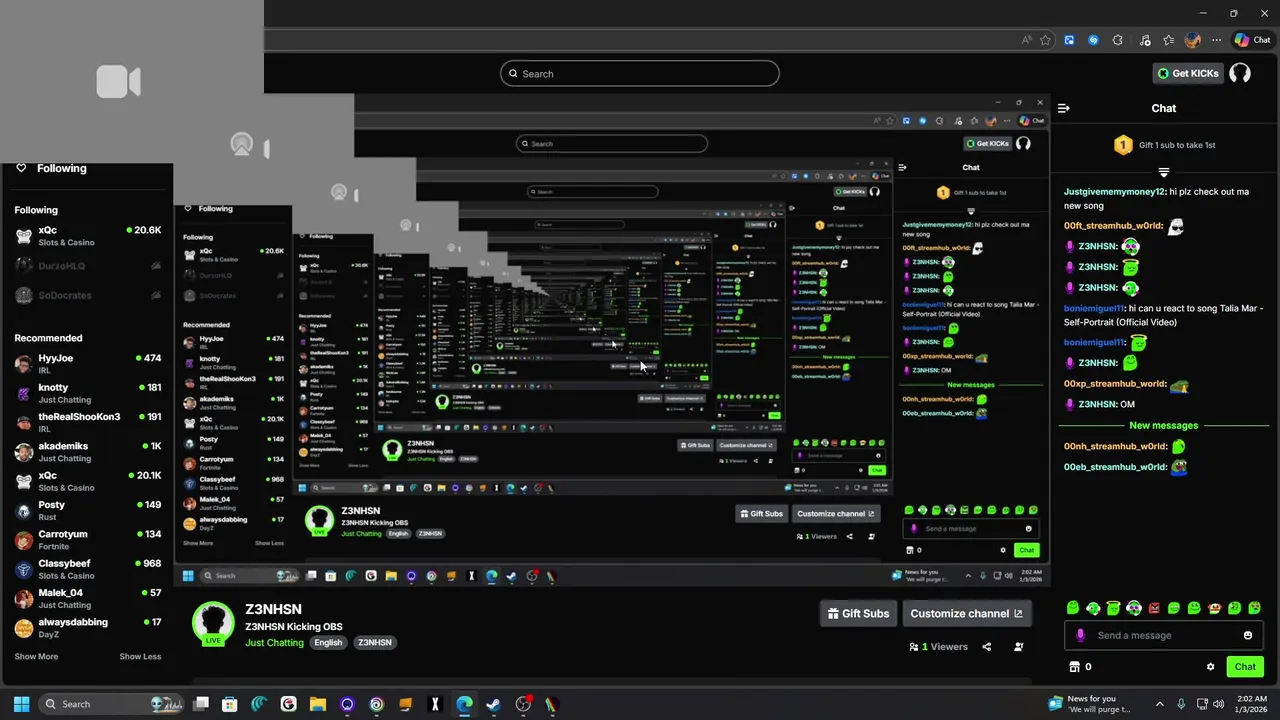Open the offline DurzoHLQ channel in Following
1280x720 pixels.
[x=87, y=266]
